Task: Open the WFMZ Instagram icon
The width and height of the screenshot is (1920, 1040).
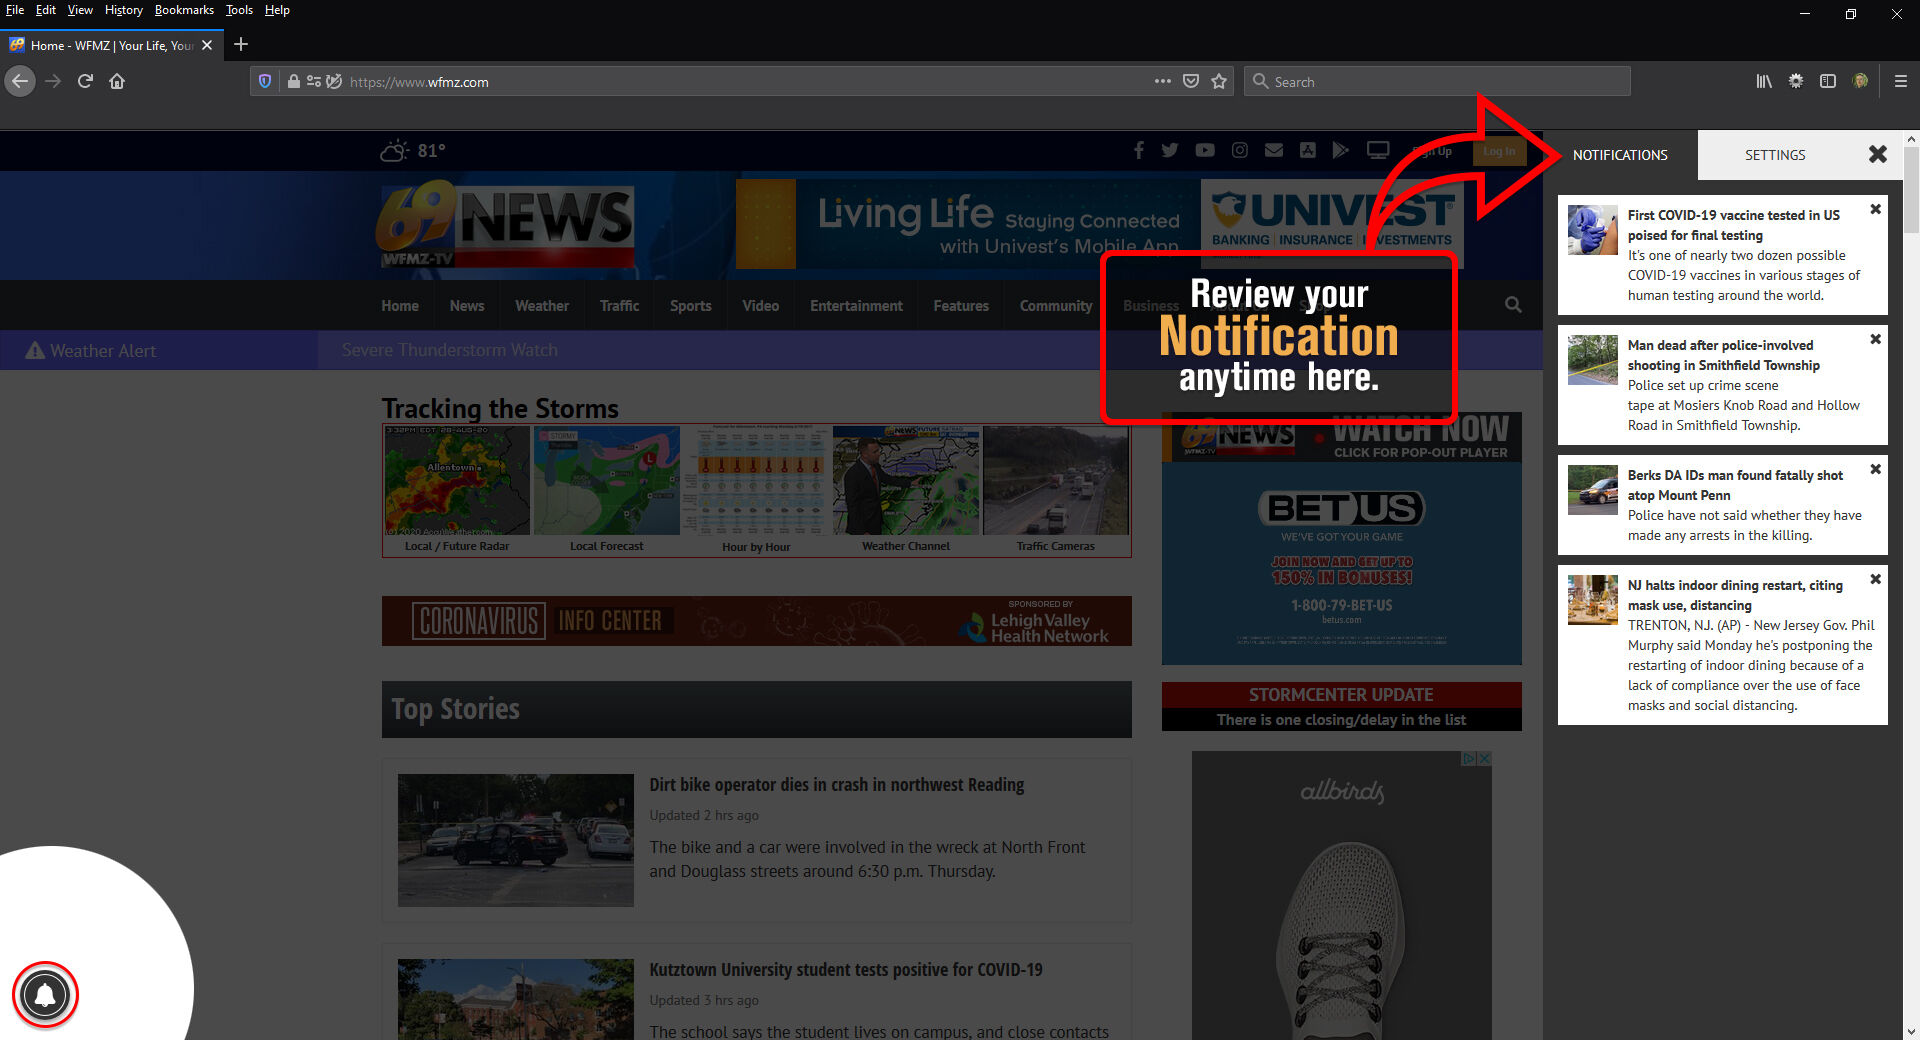Action: click(x=1239, y=150)
